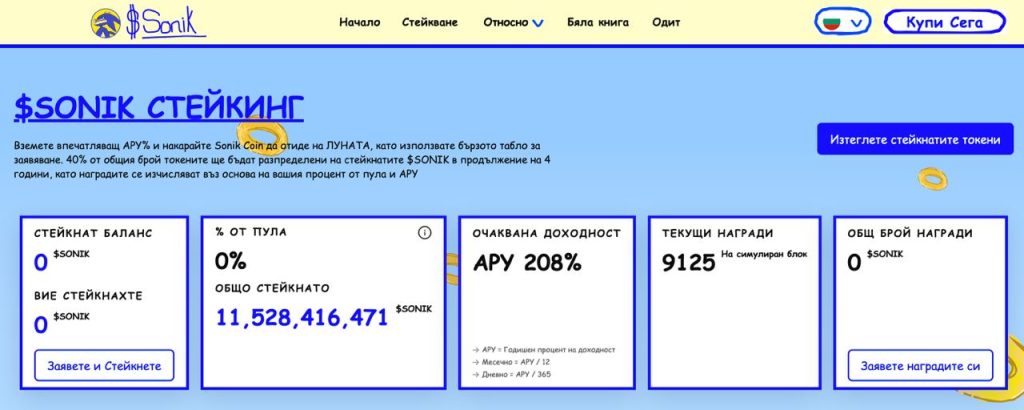Click the total staked value 11,528,416,471
1024x410 pixels.
(x=301, y=318)
